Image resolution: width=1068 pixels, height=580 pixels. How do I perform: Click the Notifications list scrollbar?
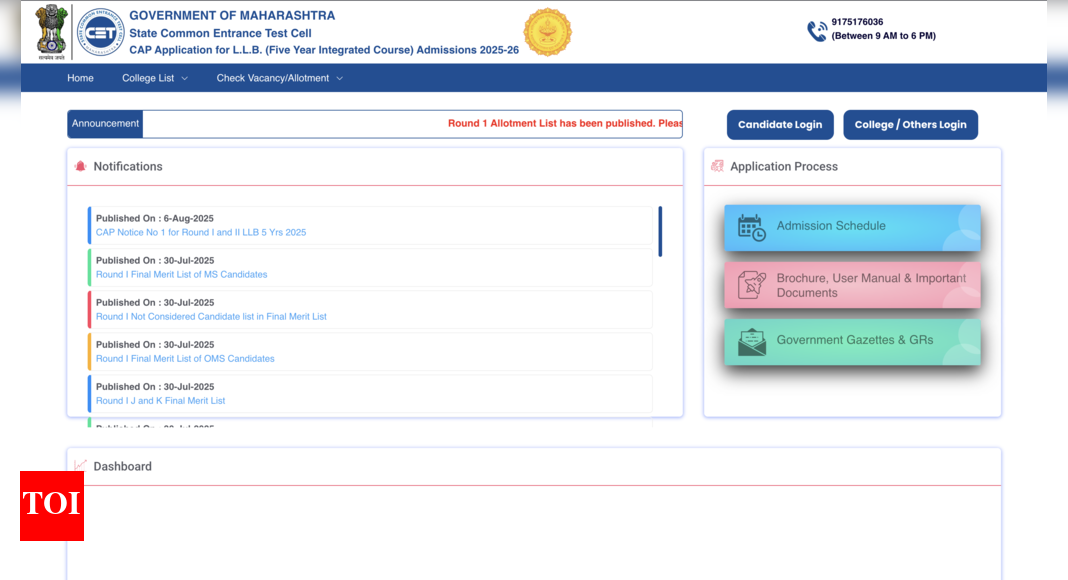click(660, 231)
